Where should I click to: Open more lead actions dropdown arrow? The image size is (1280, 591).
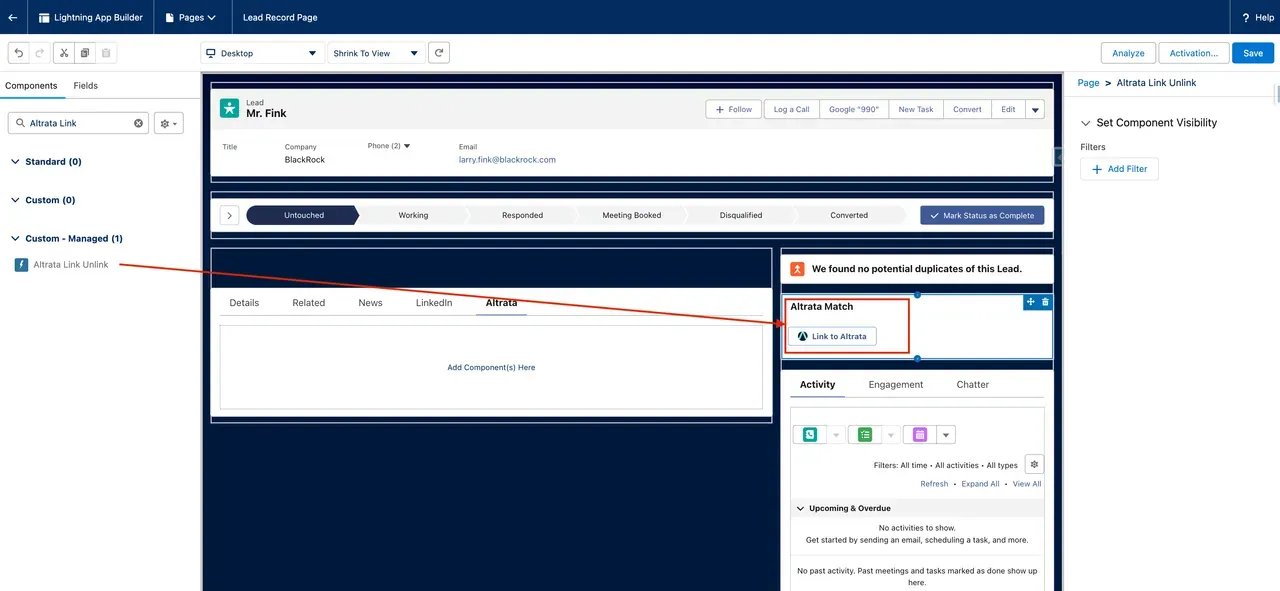coord(1035,109)
